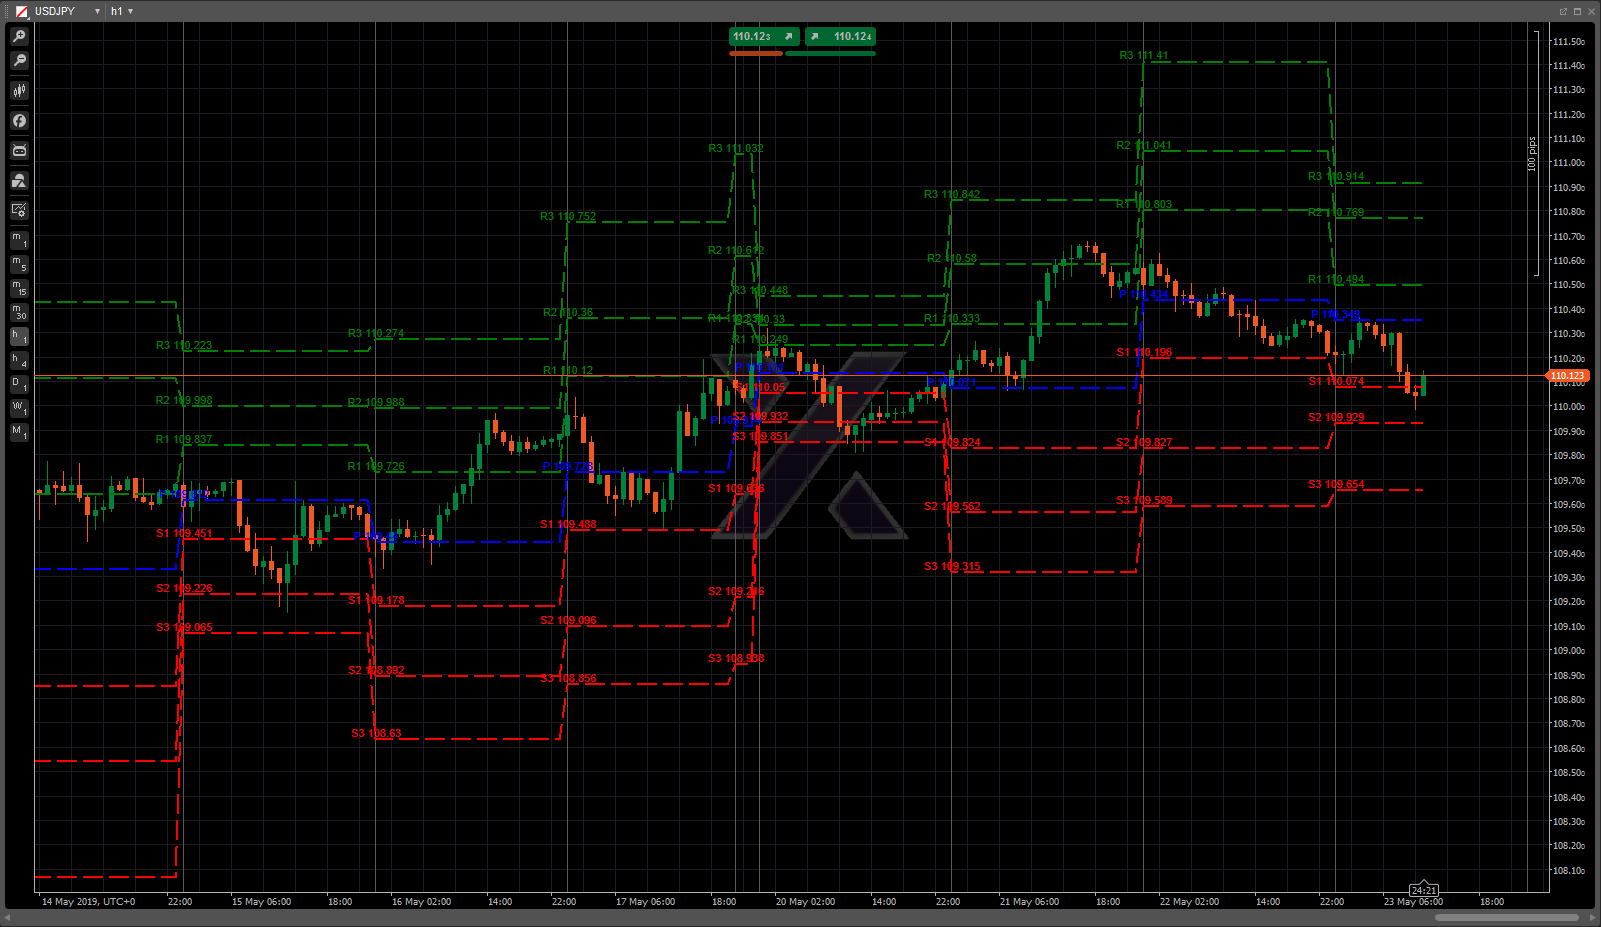Screen dimensions: 1601x927
Task: Click the zoom in magnifier icon
Action: coord(19,36)
